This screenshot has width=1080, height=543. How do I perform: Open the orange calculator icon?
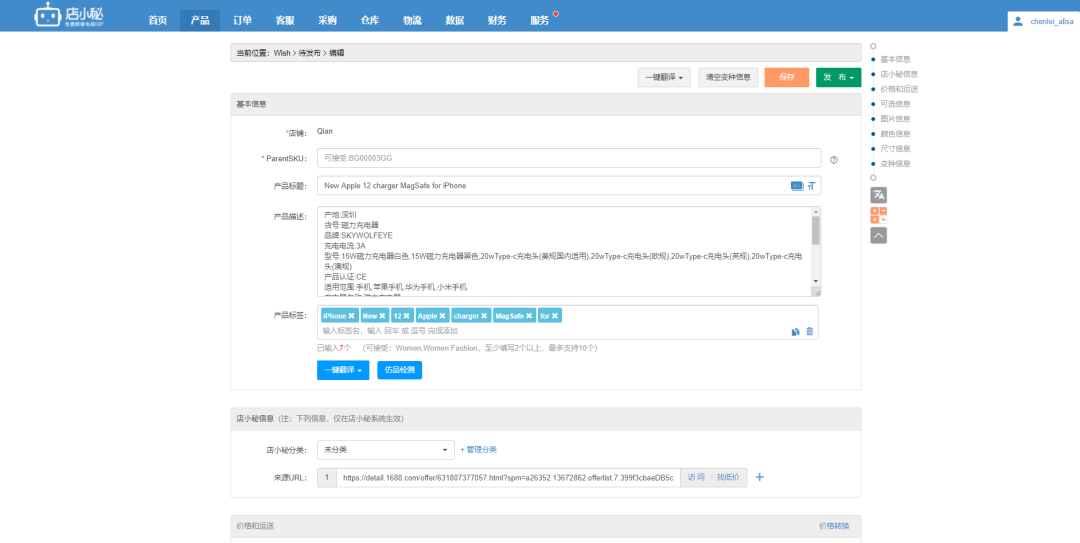[x=878, y=215]
